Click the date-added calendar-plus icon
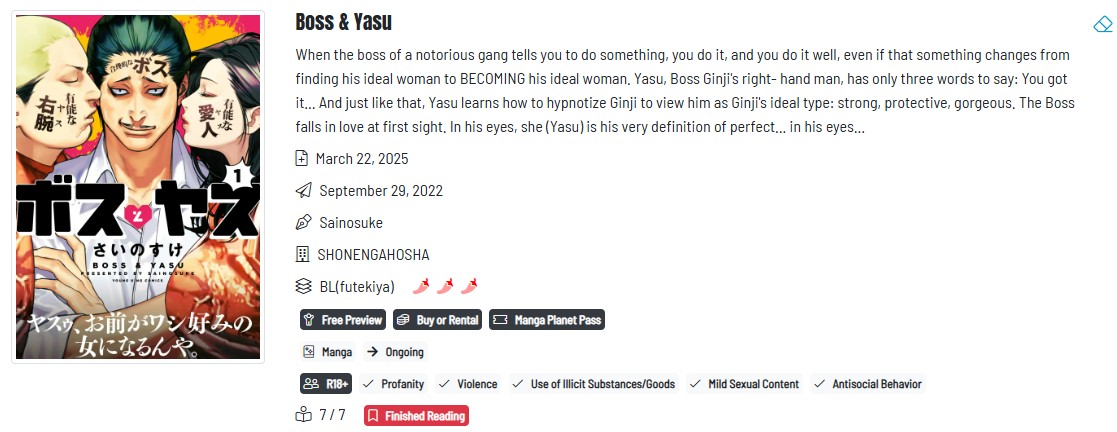The width and height of the screenshot is (1117, 432). tap(303, 159)
